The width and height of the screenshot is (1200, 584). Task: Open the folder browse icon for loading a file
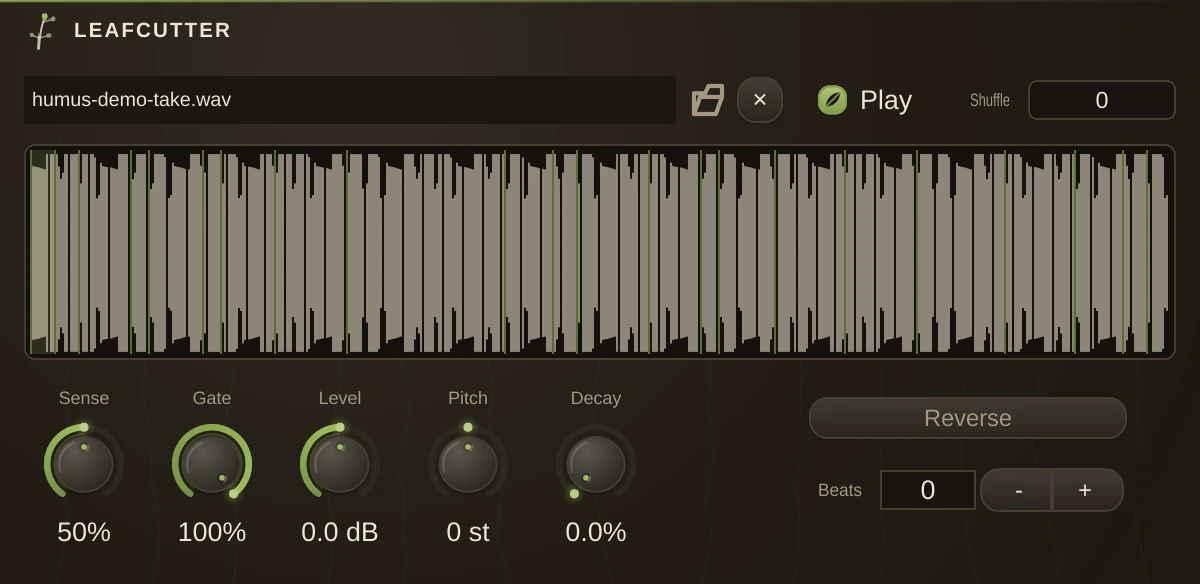click(708, 100)
